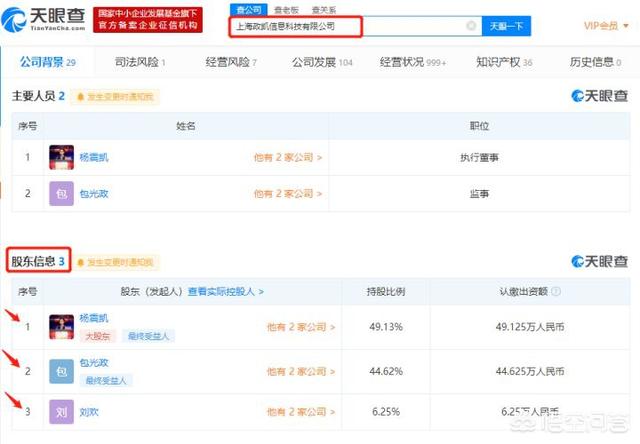This screenshot has height=444, width=640.
Task: Open 包光政 name link in 主要人员 table
Action: point(94,194)
